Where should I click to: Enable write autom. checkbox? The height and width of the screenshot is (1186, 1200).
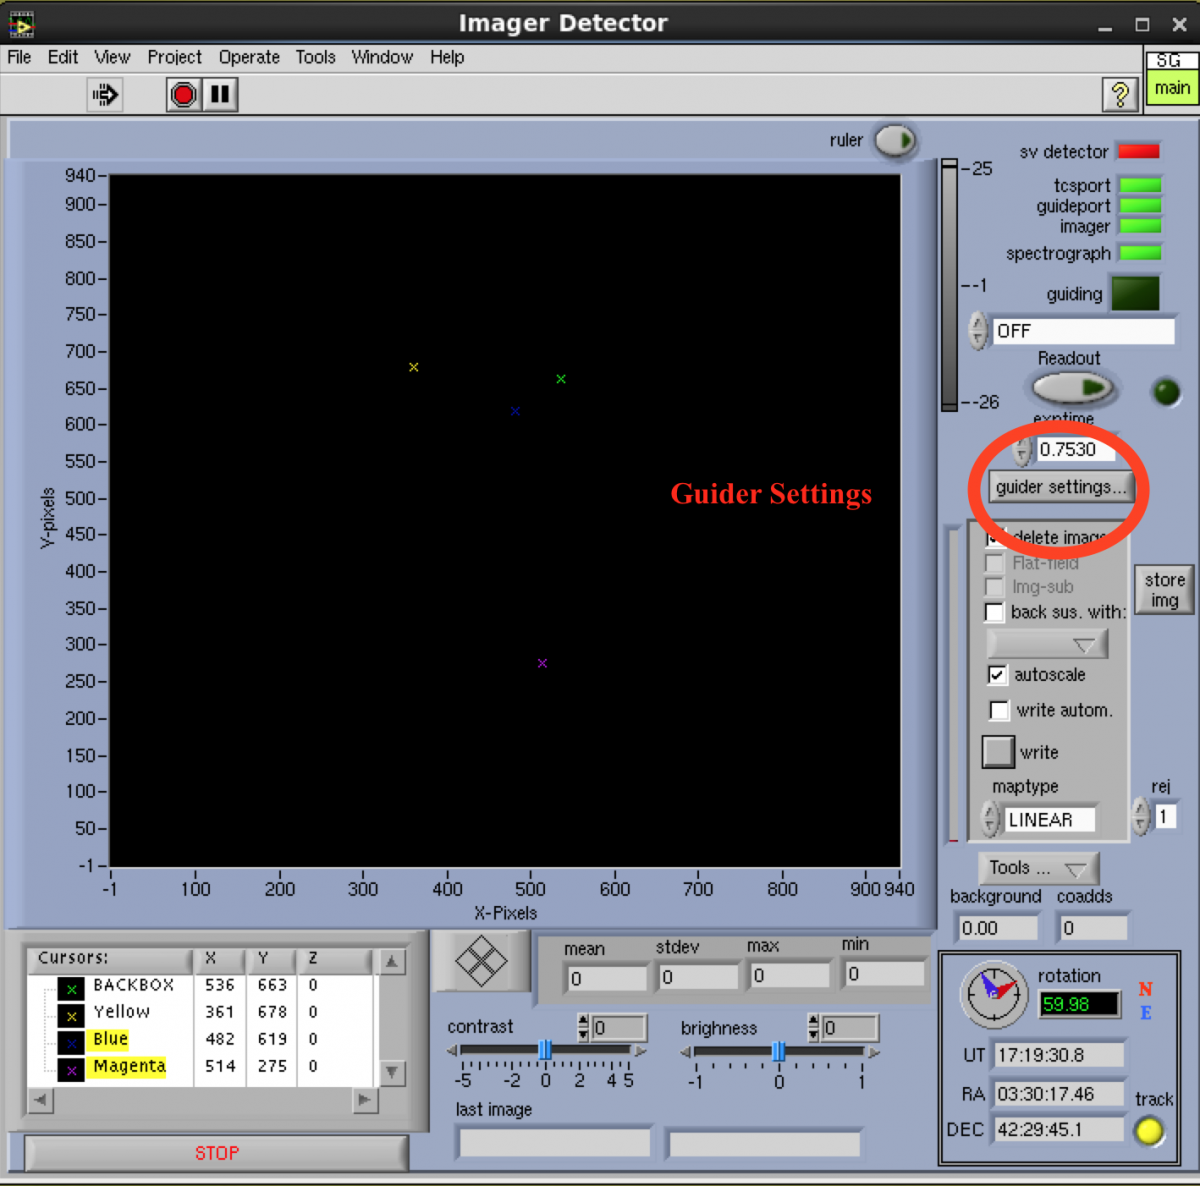click(x=999, y=710)
